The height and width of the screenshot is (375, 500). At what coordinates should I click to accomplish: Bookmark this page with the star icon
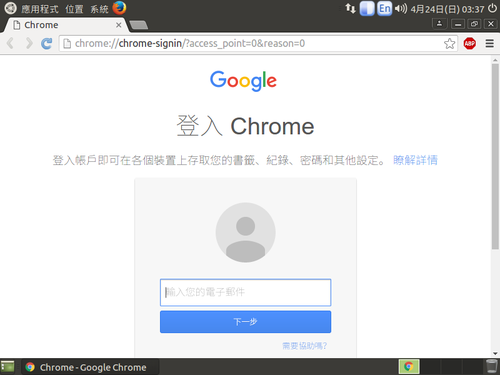[449, 43]
